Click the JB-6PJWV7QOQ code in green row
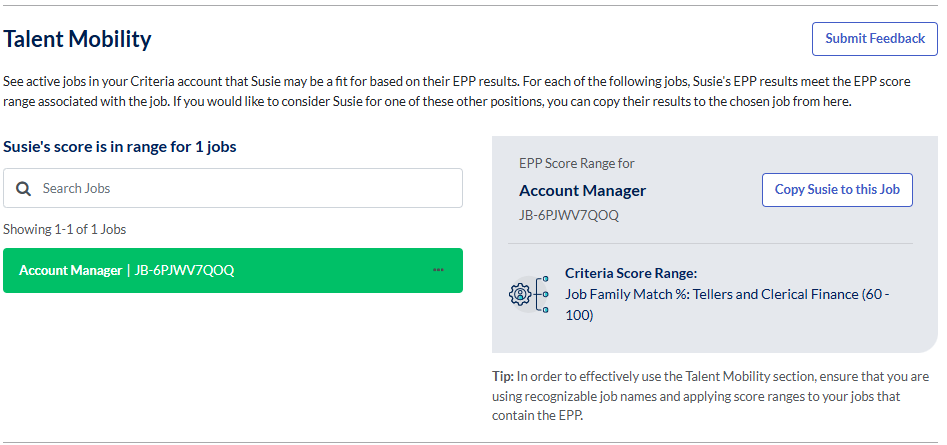Image resolution: width=947 pixels, height=445 pixels. click(184, 270)
